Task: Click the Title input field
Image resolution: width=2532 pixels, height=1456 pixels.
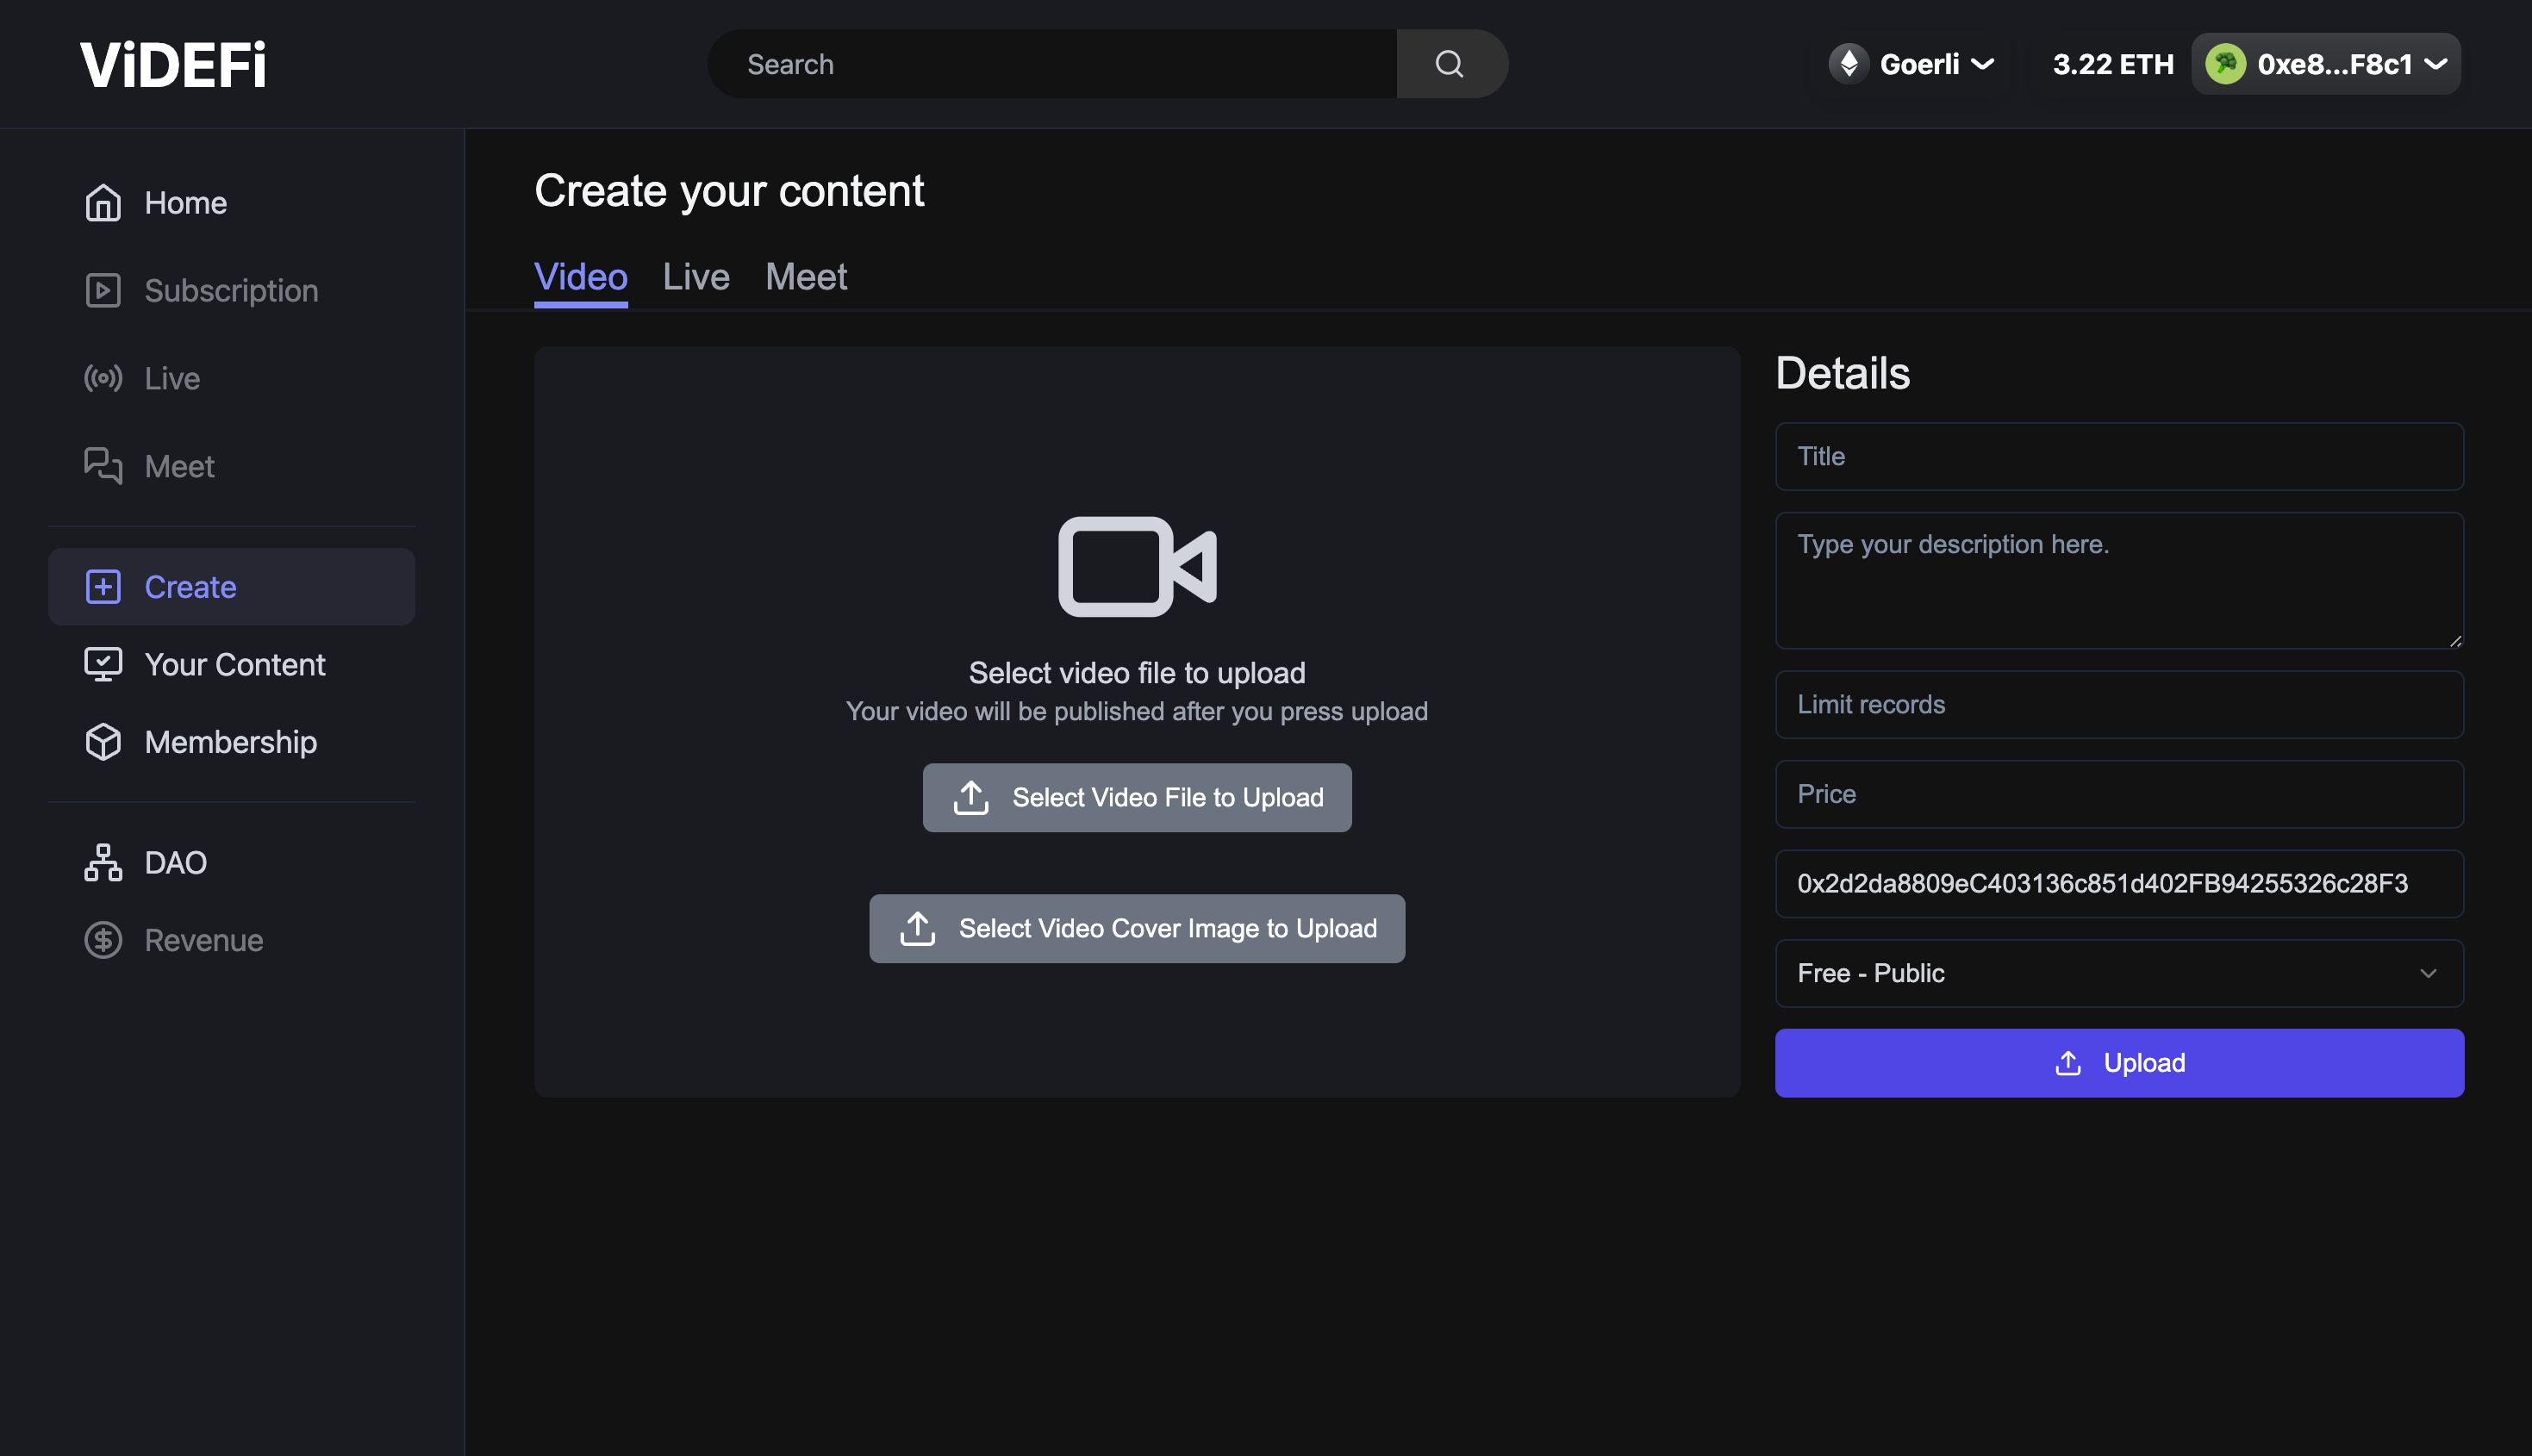Action: coord(2120,455)
